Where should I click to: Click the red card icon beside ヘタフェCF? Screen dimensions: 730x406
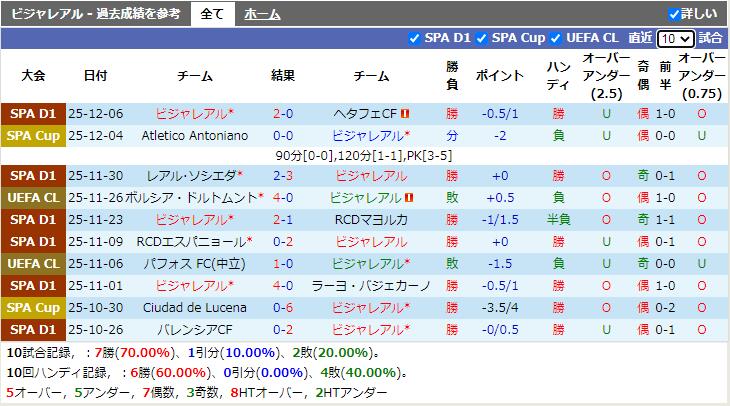[x=405, y=114]
